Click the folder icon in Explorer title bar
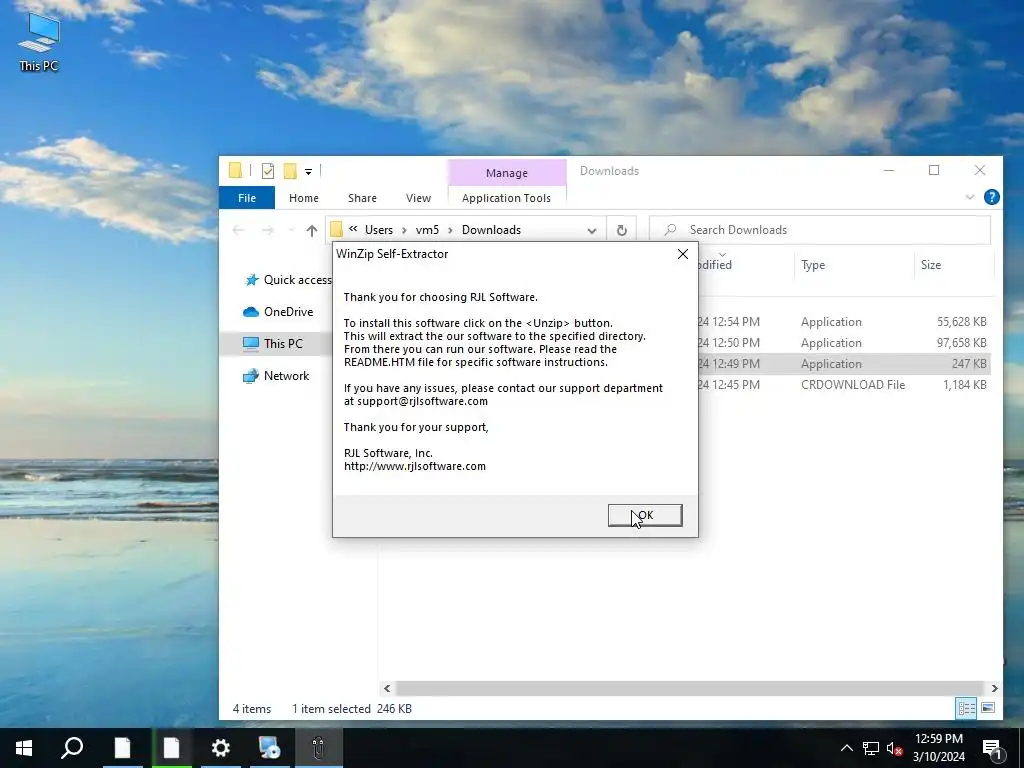The width and height of the screenshot is (1024, 768). (x=235, y=171)
